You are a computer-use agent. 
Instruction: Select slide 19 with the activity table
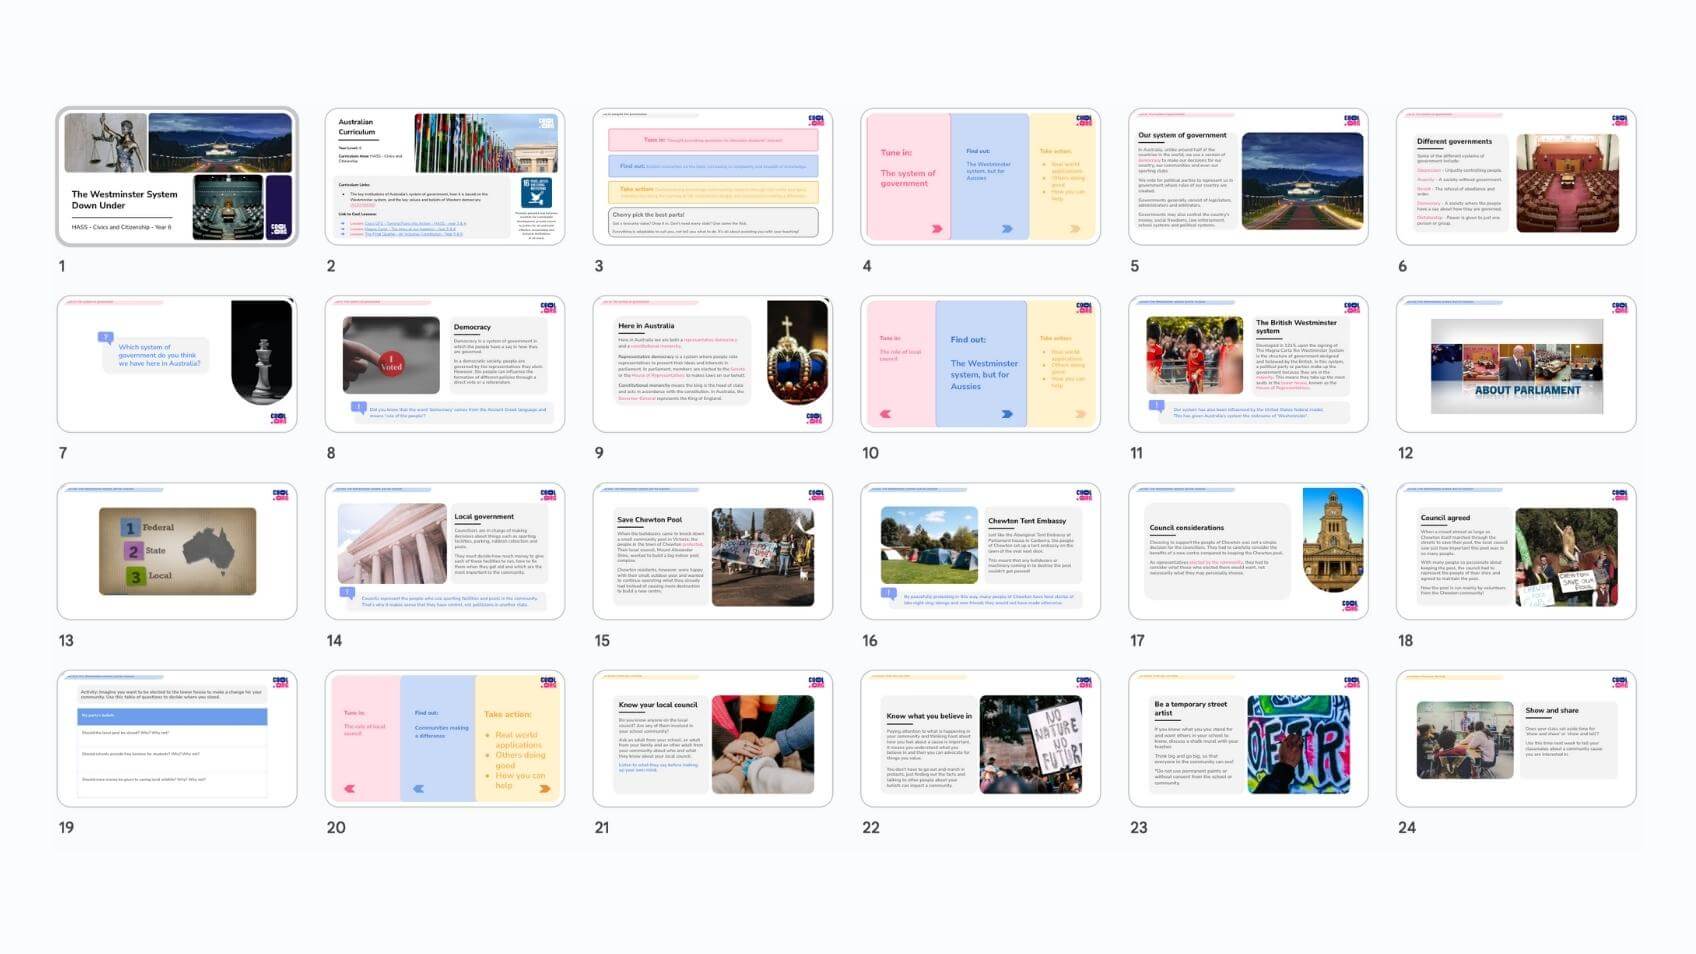pyautogui.click(x=177, y=738)
